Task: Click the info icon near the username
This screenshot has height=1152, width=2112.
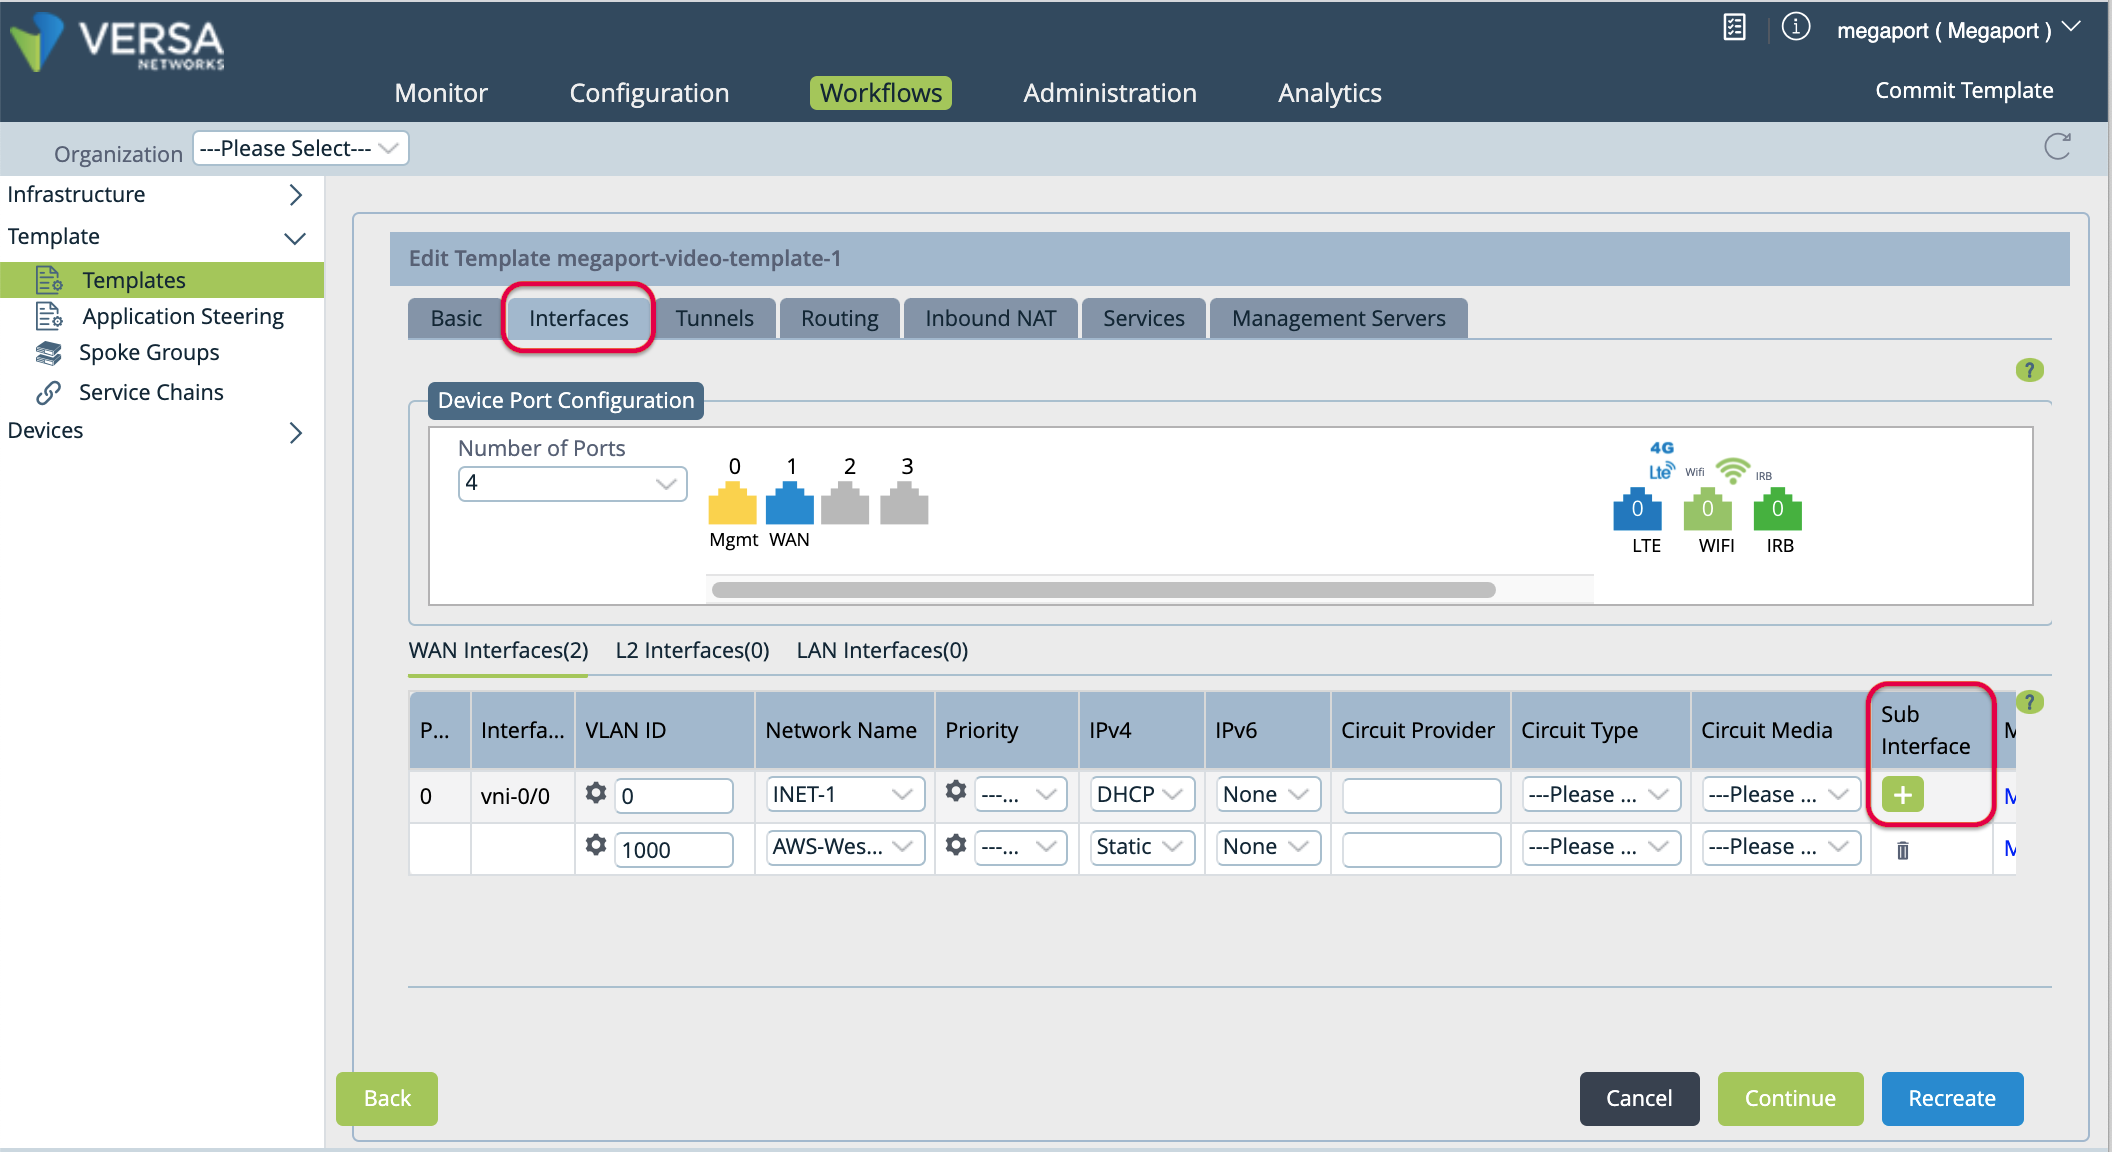Action: click(x=1795, y=27)
